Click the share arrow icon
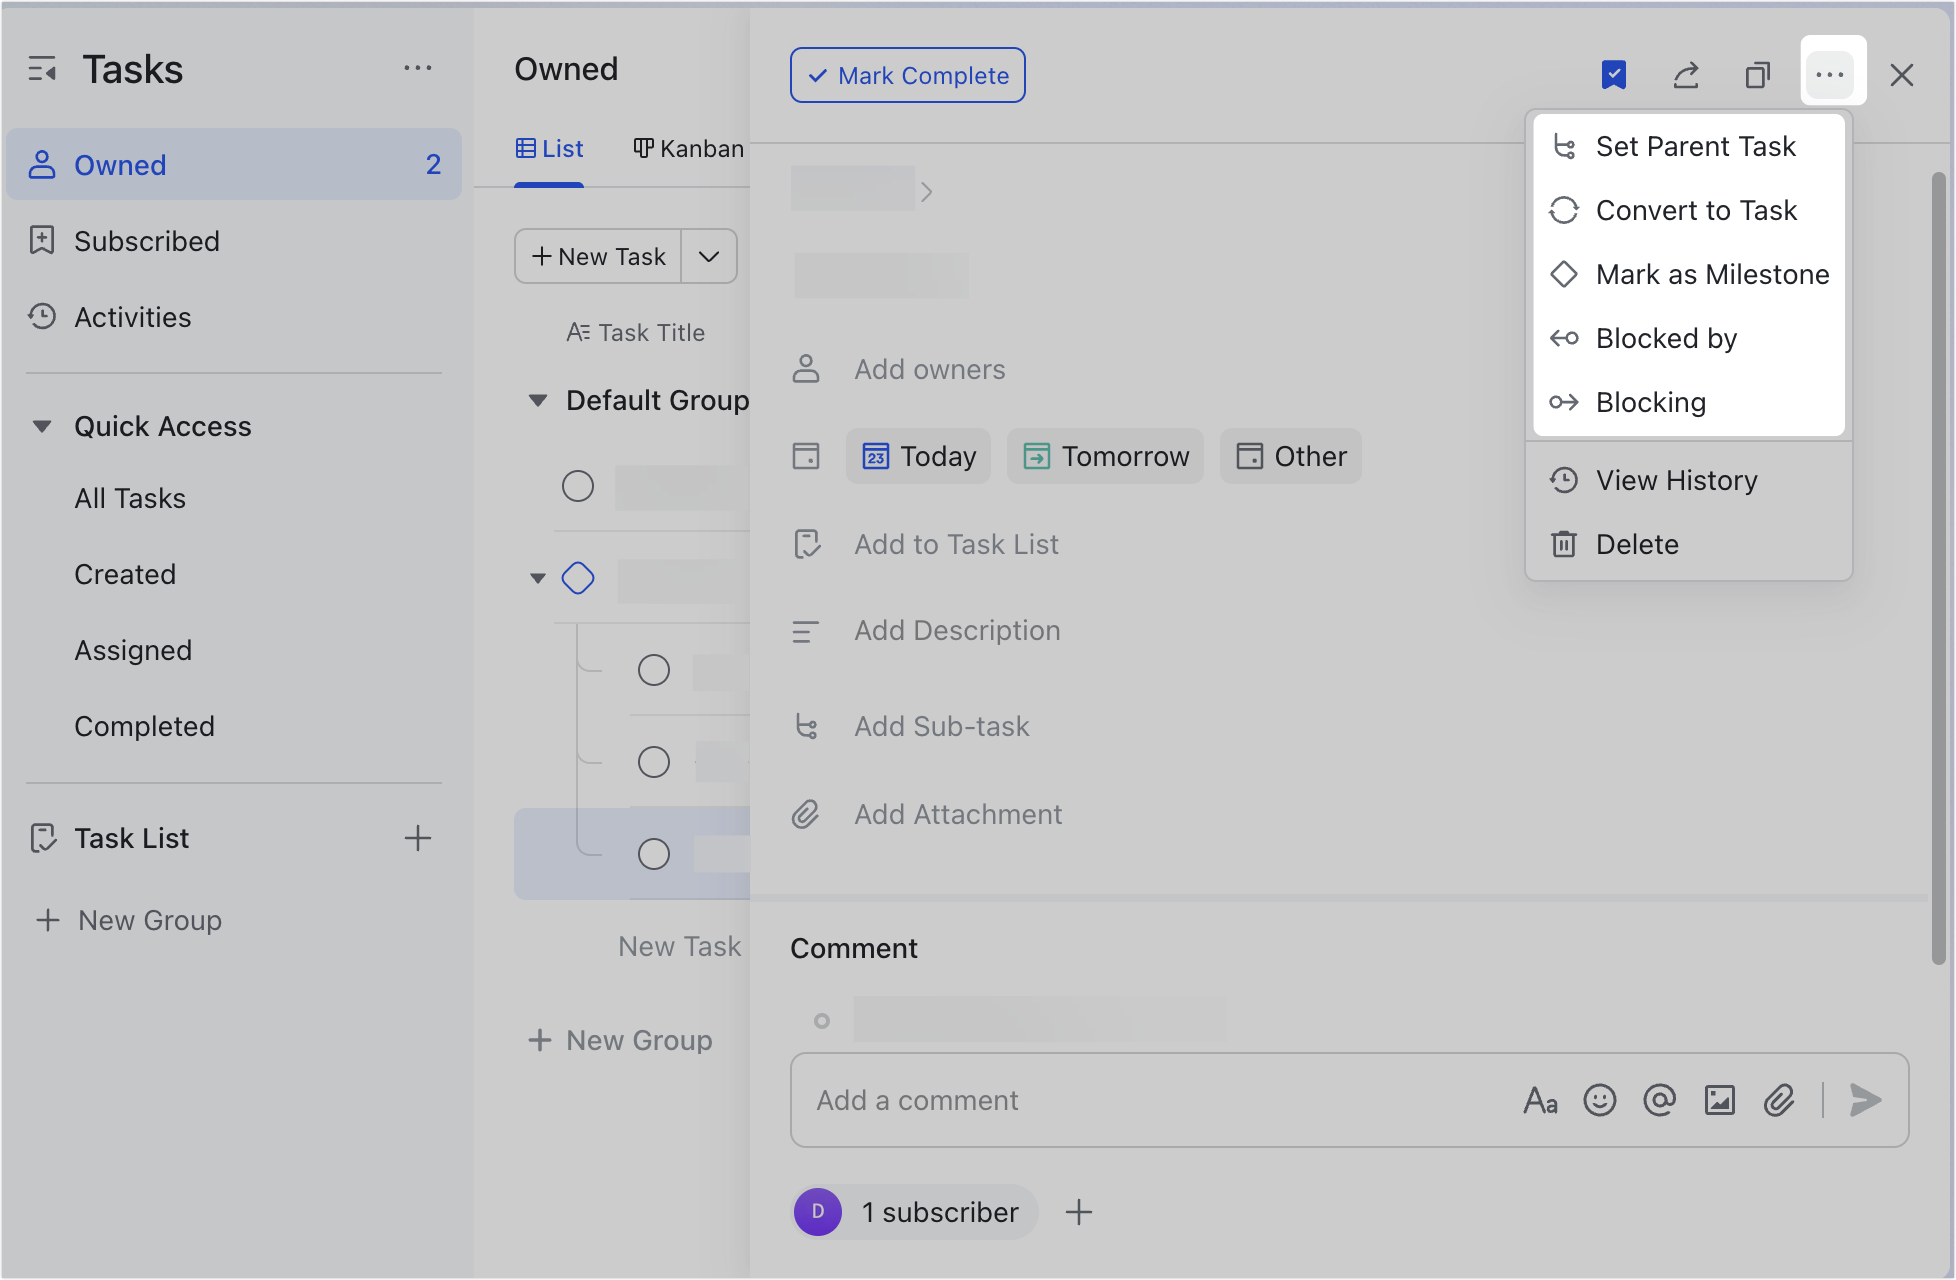1956x1280 pixels. 1686,75
